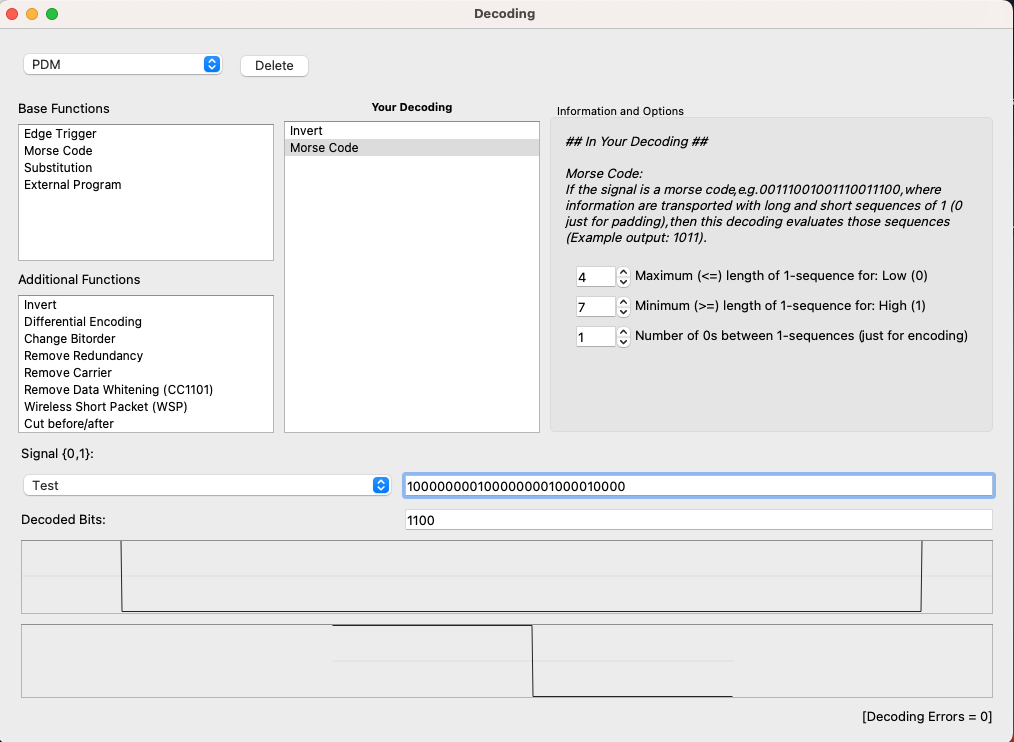Select Remove Carrier function
This screenshot has height=742, width=1014.
(68, 373)
